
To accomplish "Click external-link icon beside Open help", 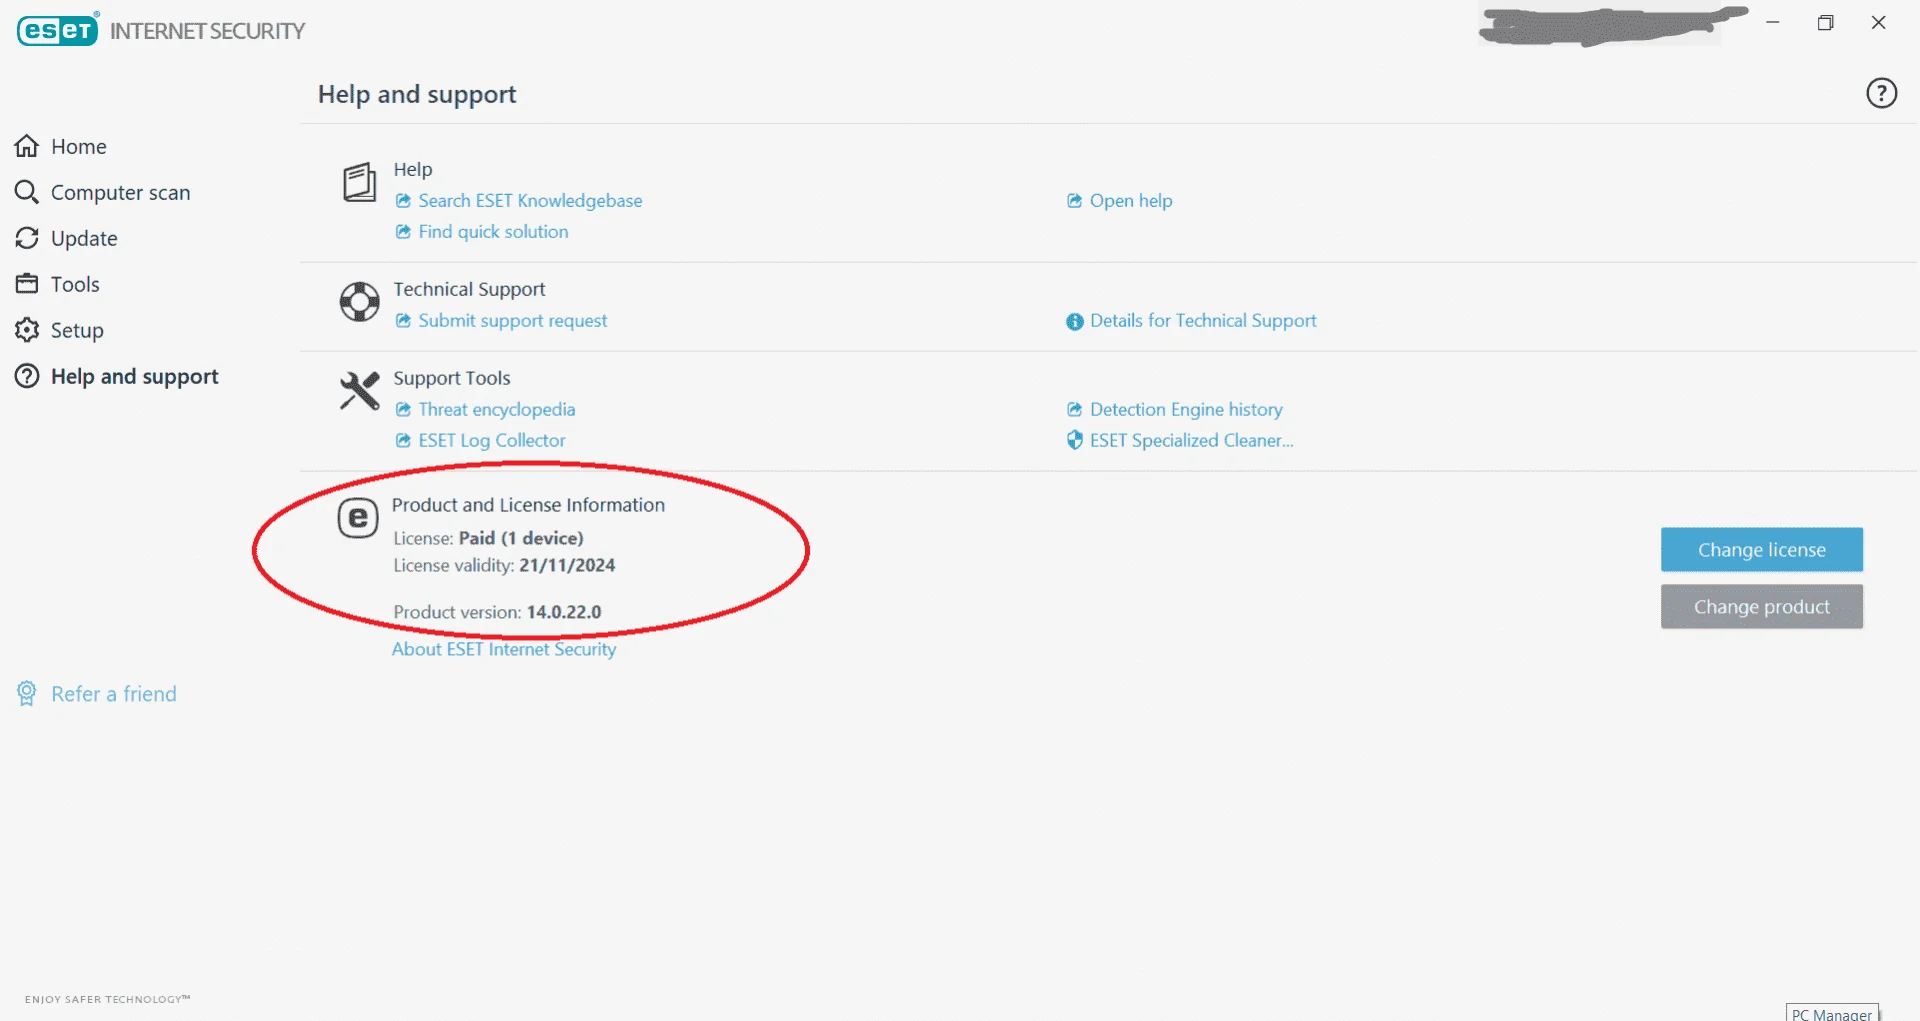I will pyautogui.click(x=1075, y=201).
